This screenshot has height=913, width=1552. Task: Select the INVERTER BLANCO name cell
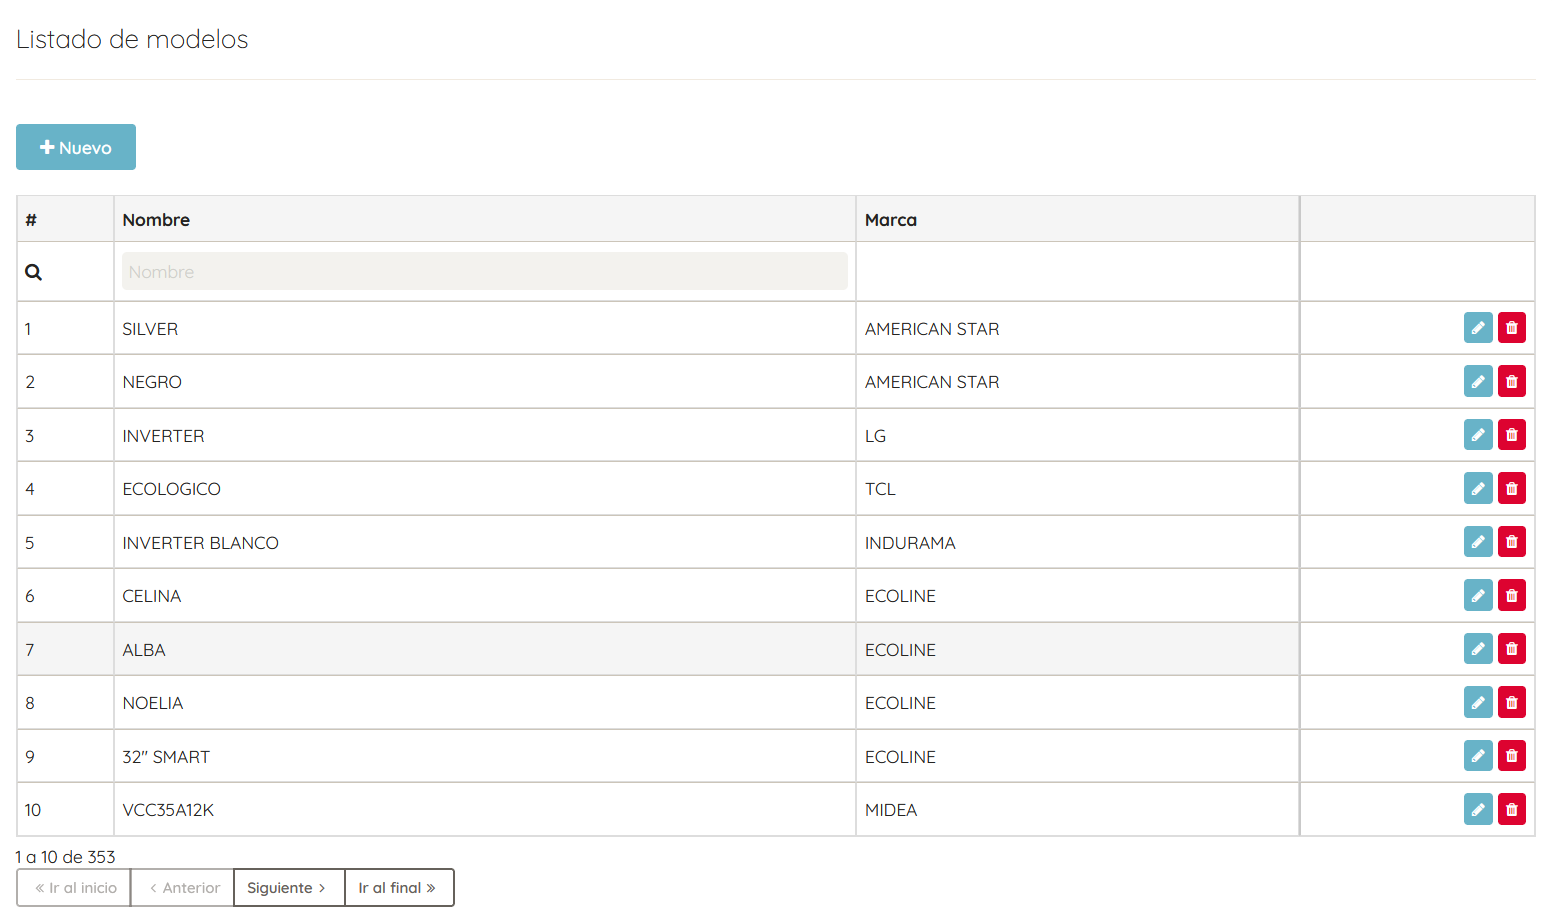[x=485, y=542]
